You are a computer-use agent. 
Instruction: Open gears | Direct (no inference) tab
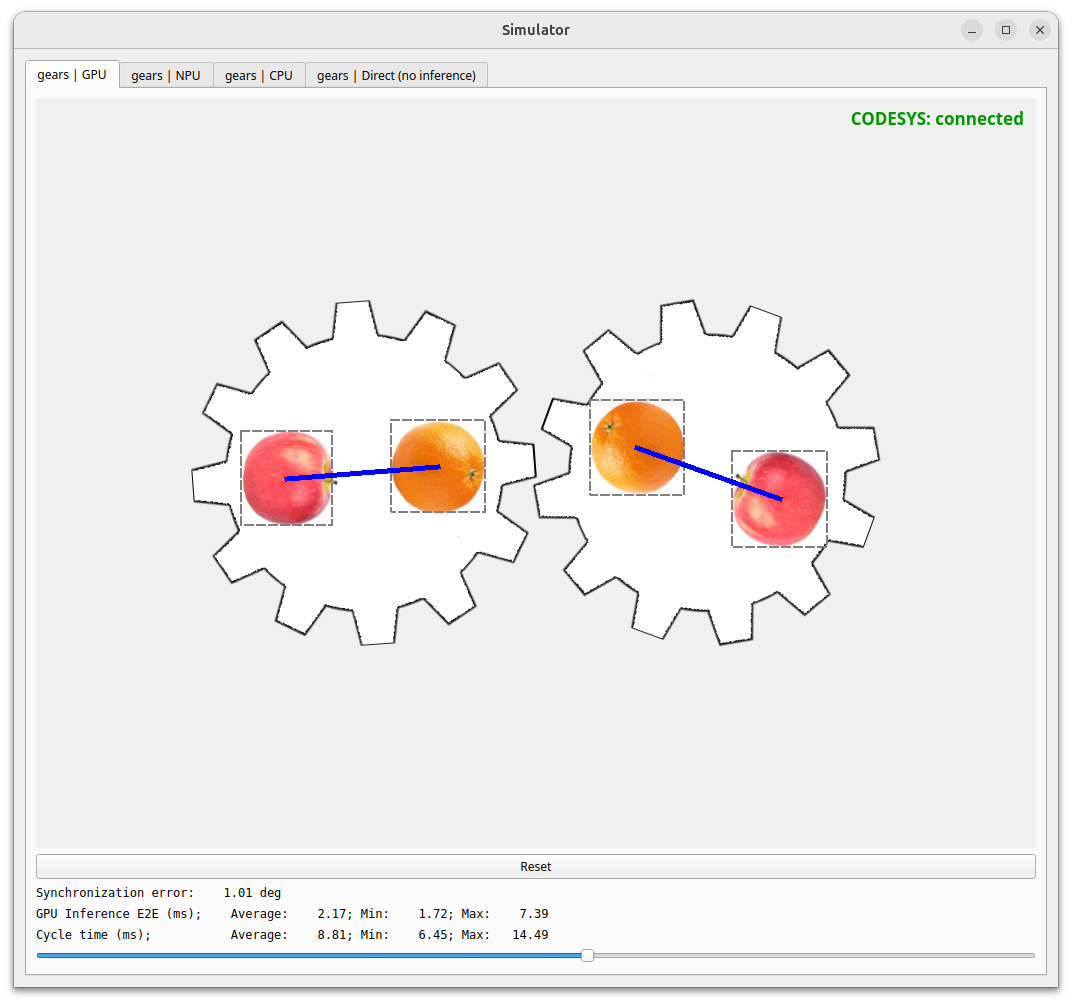click(397, 75)
